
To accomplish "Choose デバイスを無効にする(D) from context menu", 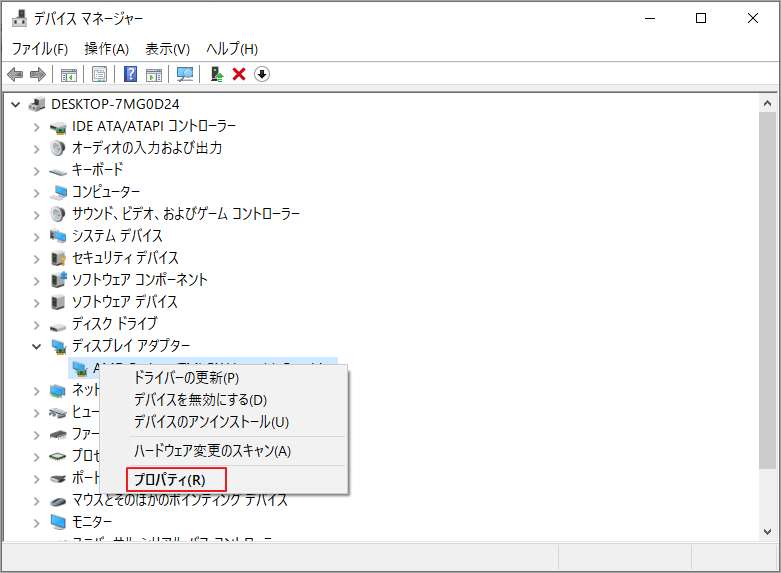I will (x=224, y=400).
